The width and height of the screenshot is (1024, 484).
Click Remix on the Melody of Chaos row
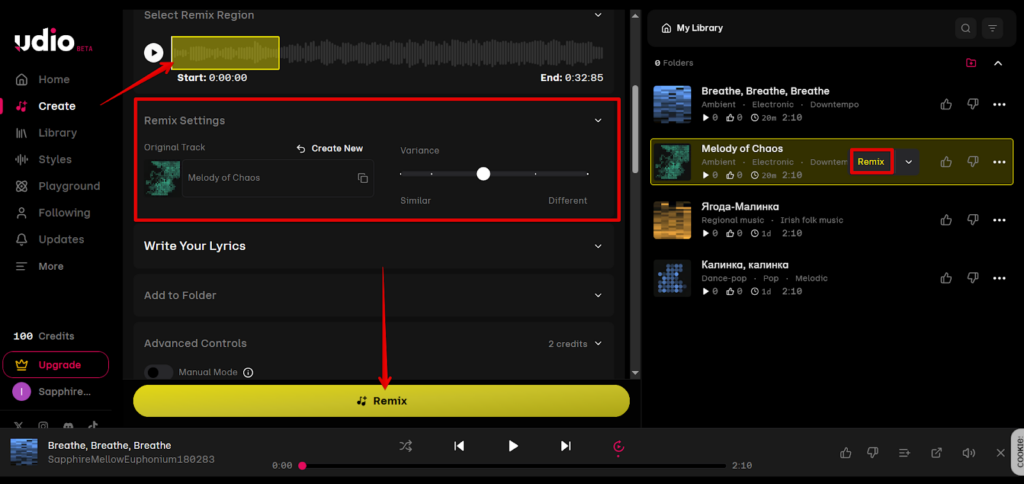[871, 162]
